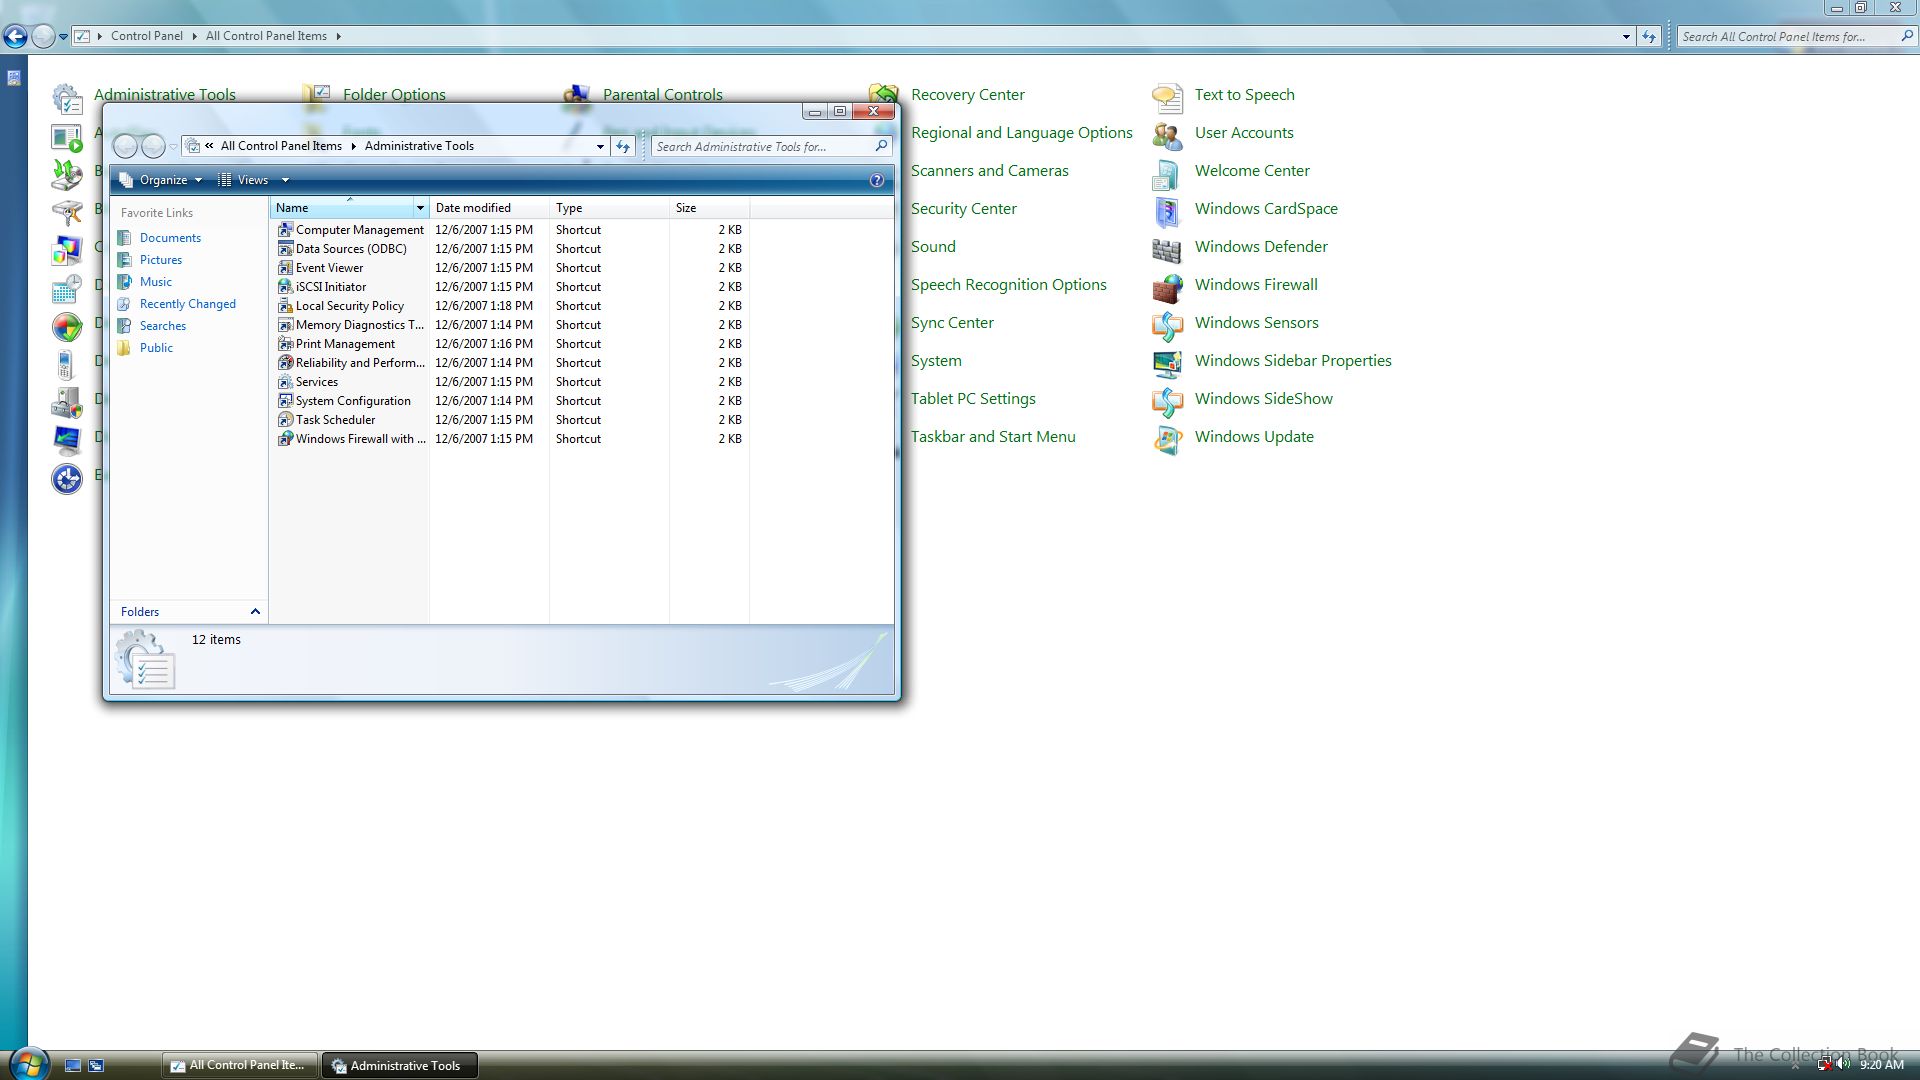Click search magnifier in Administrative Tools window
This screenshot has height=1080, width=1920.
(x=881, y=146)
